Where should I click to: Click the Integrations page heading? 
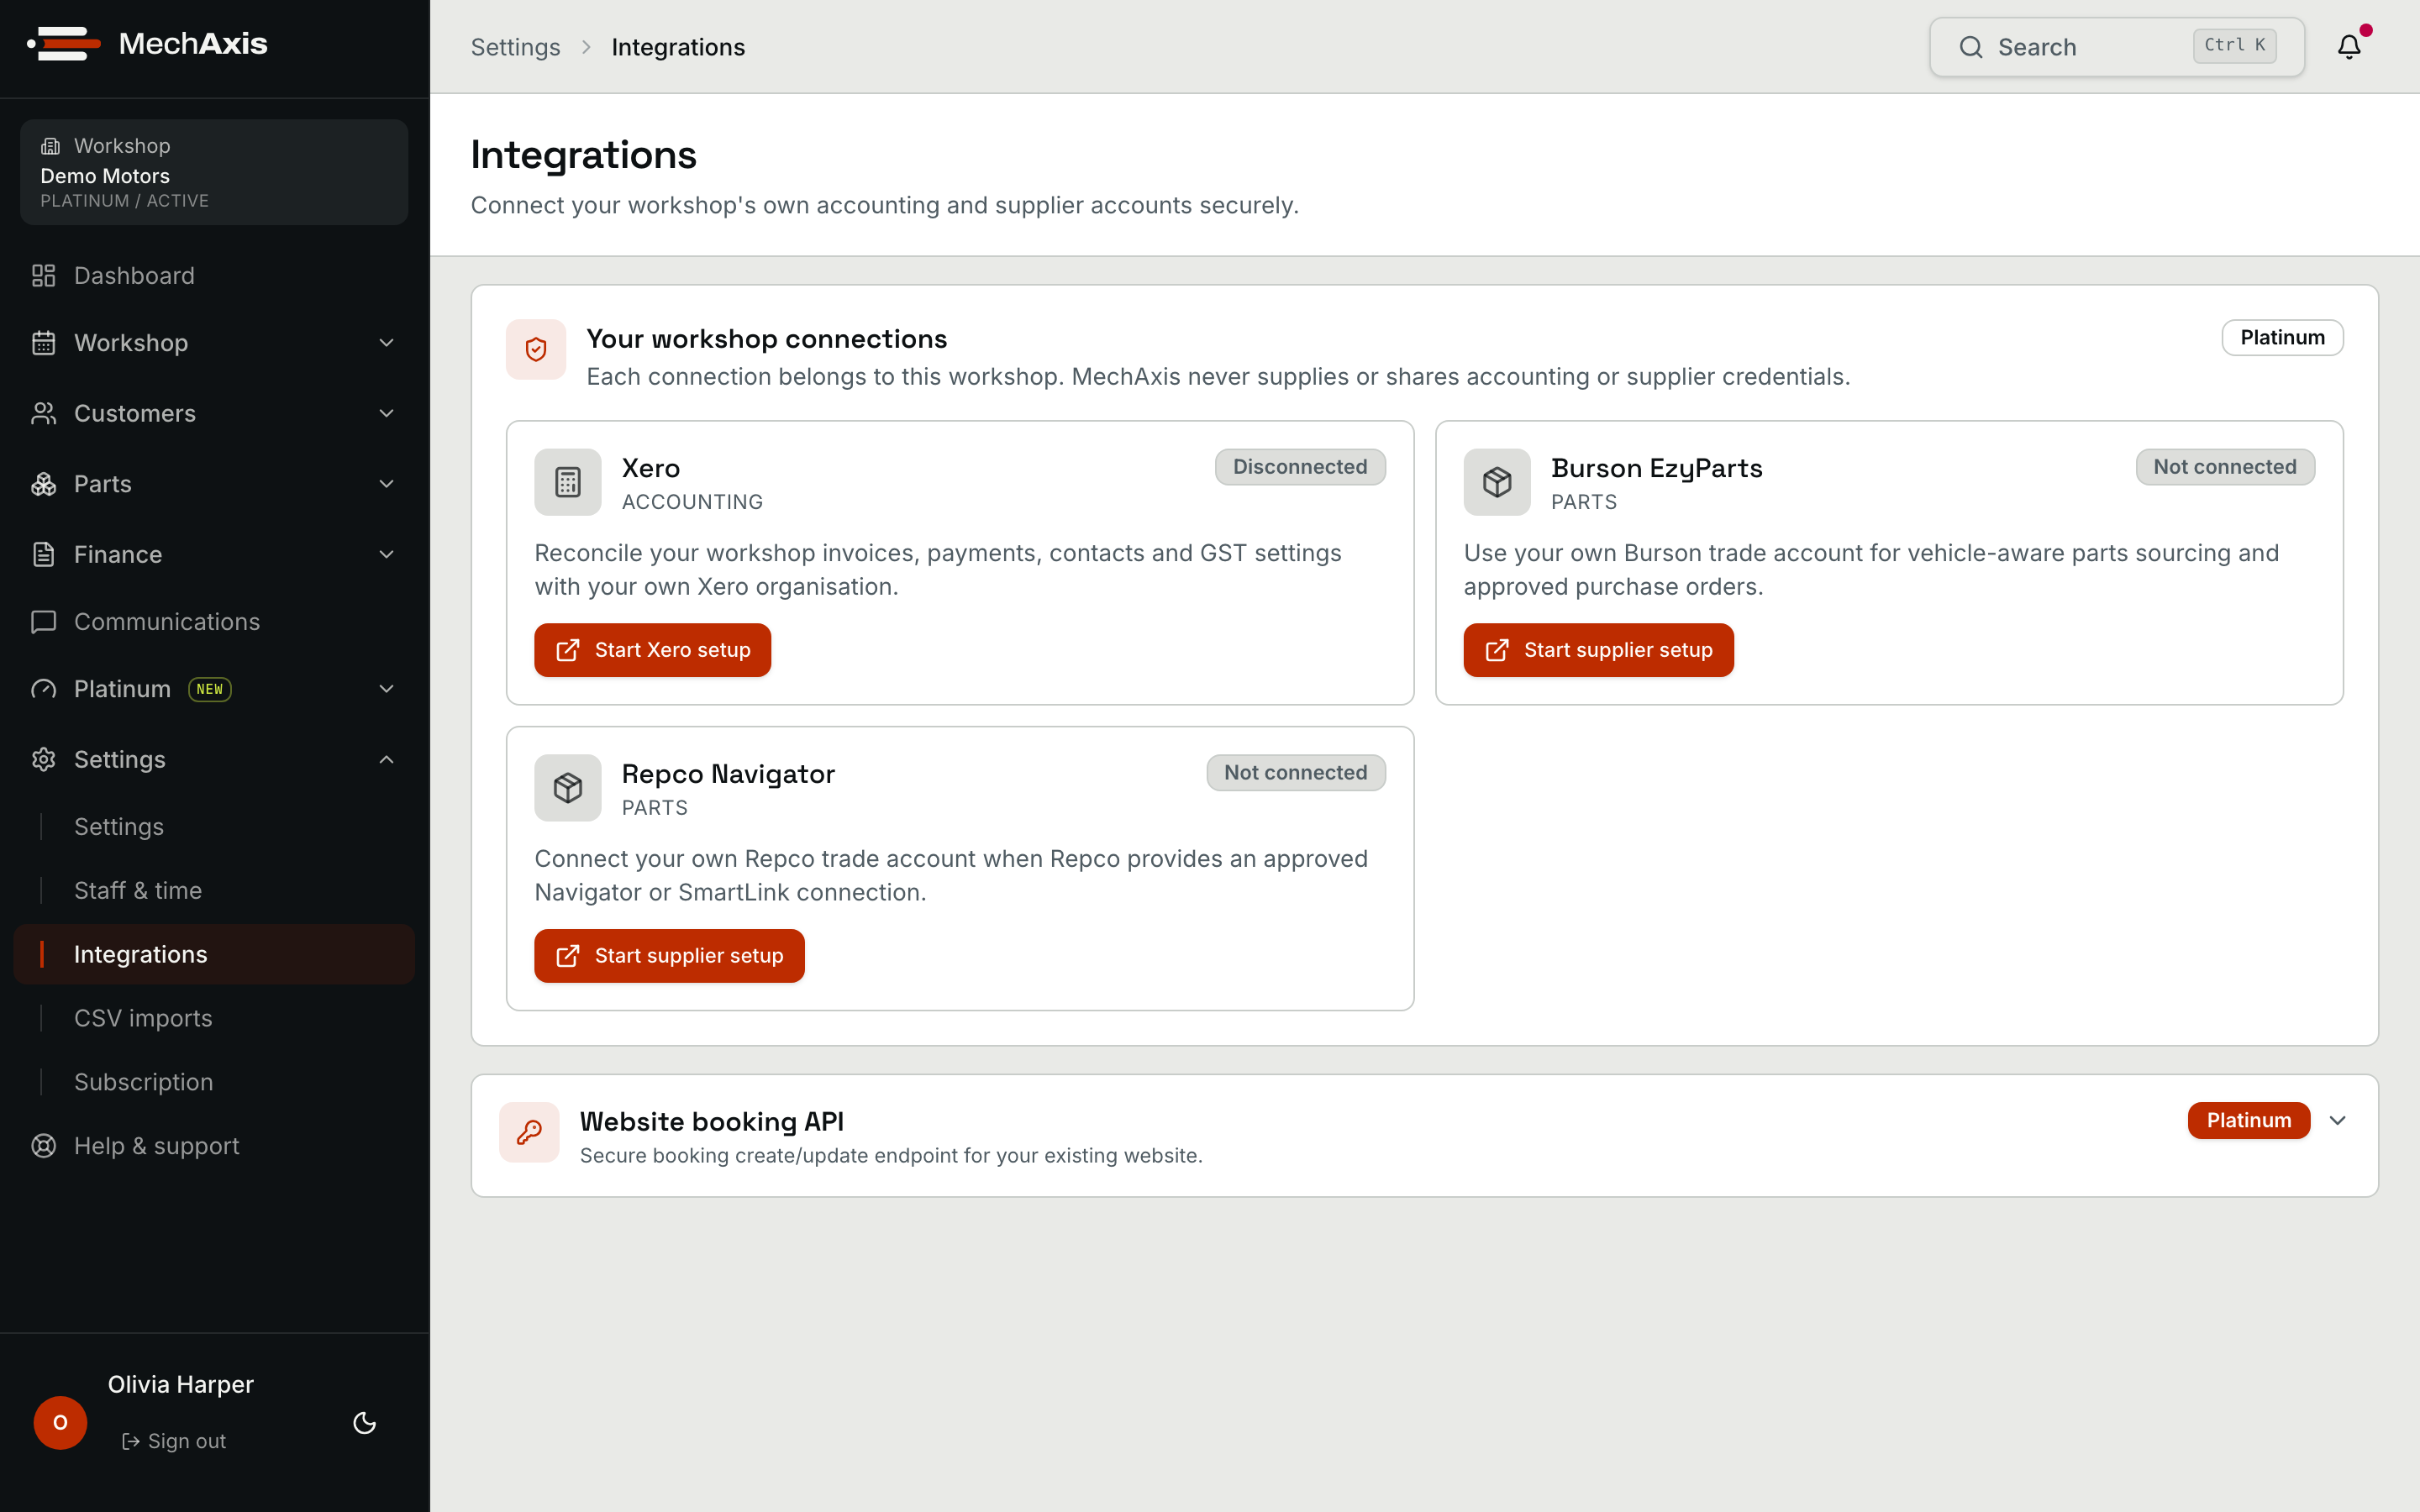pos(583,155)
